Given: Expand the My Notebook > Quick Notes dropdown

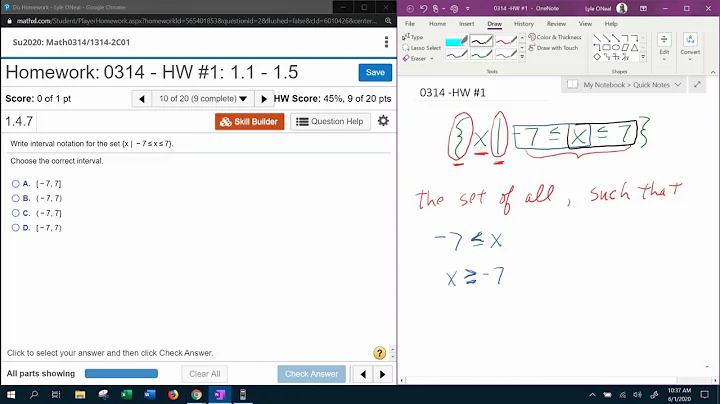Looking at the screenshot, I should (678, 85).
